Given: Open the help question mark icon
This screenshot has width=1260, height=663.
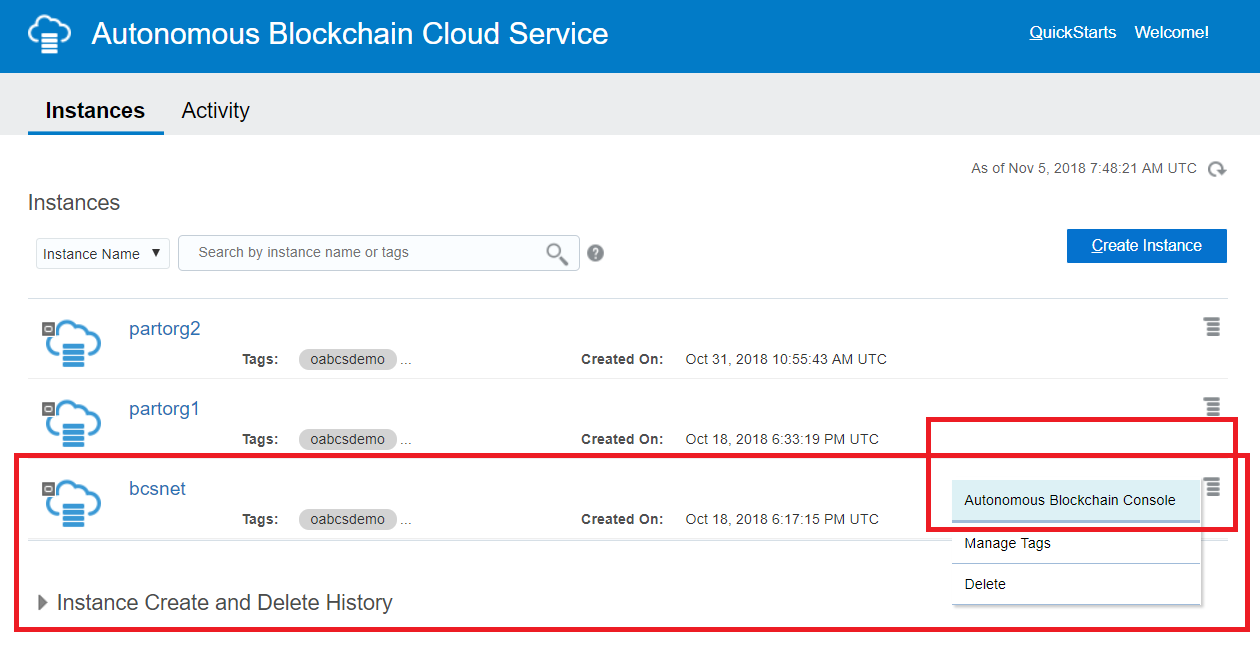Looking at the screenshot, I should [595, 253].
